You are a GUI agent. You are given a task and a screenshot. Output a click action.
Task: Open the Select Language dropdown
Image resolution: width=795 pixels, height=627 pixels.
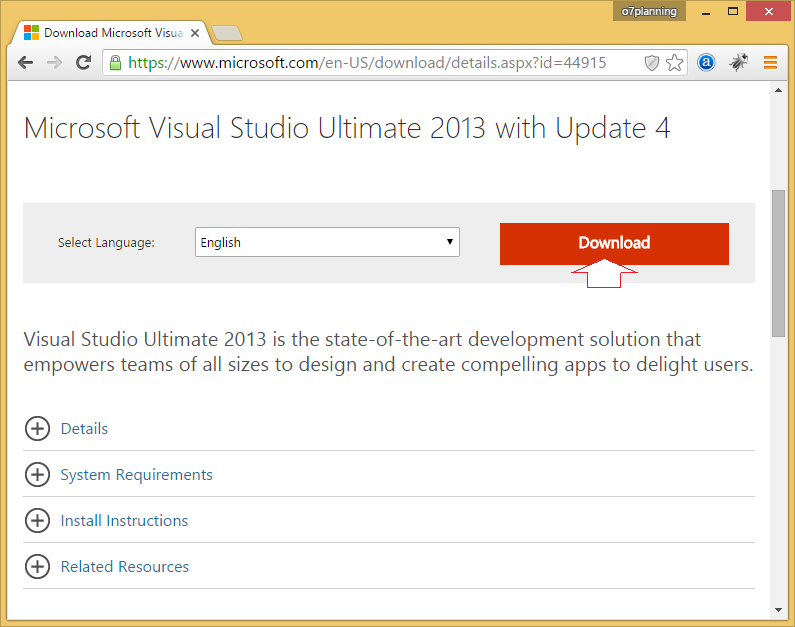[x=327, y=242]
